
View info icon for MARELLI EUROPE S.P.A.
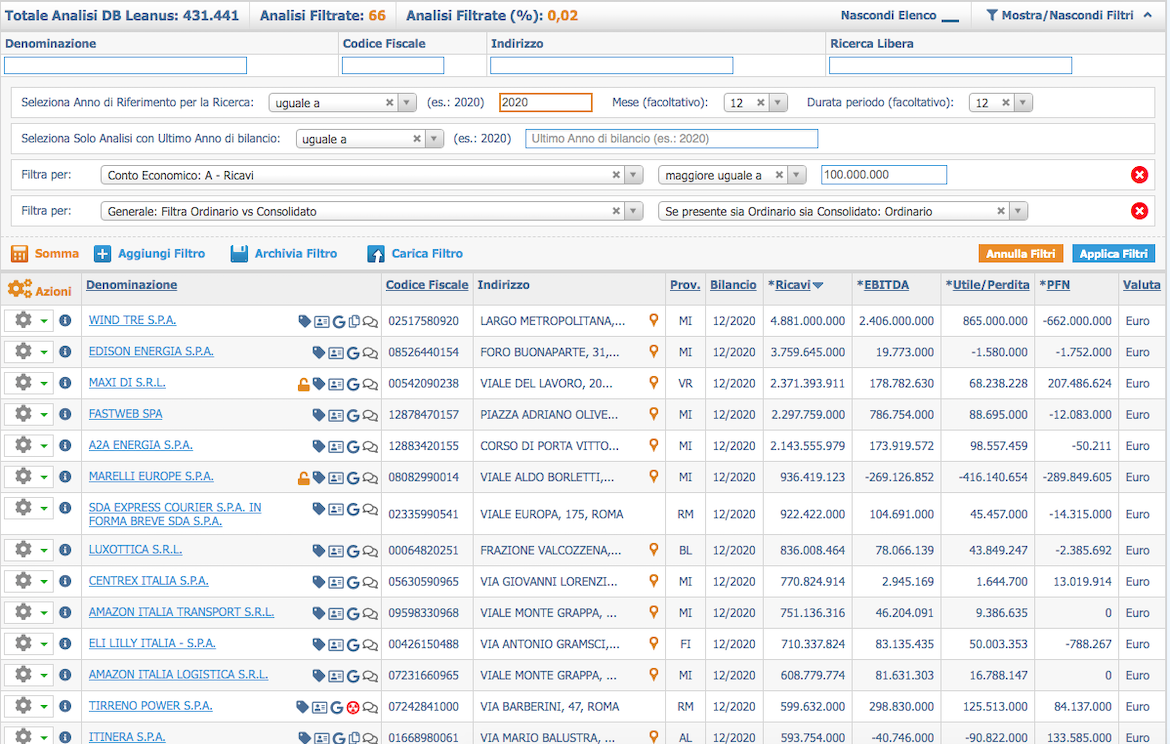click(66, 476)
